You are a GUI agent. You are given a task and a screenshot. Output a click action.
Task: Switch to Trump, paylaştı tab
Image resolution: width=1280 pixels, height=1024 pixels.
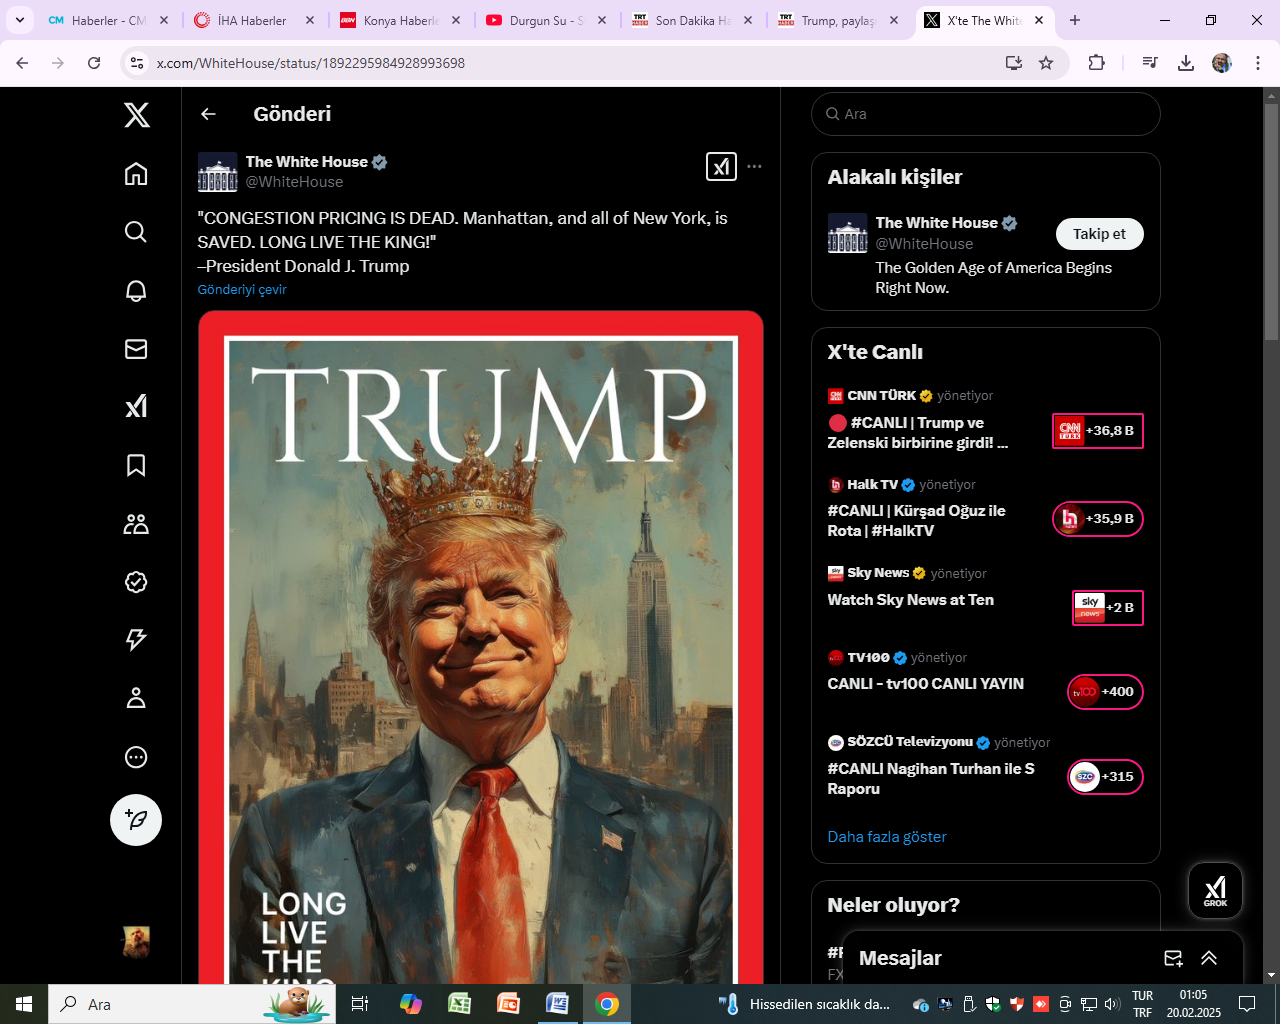point(838,20)
